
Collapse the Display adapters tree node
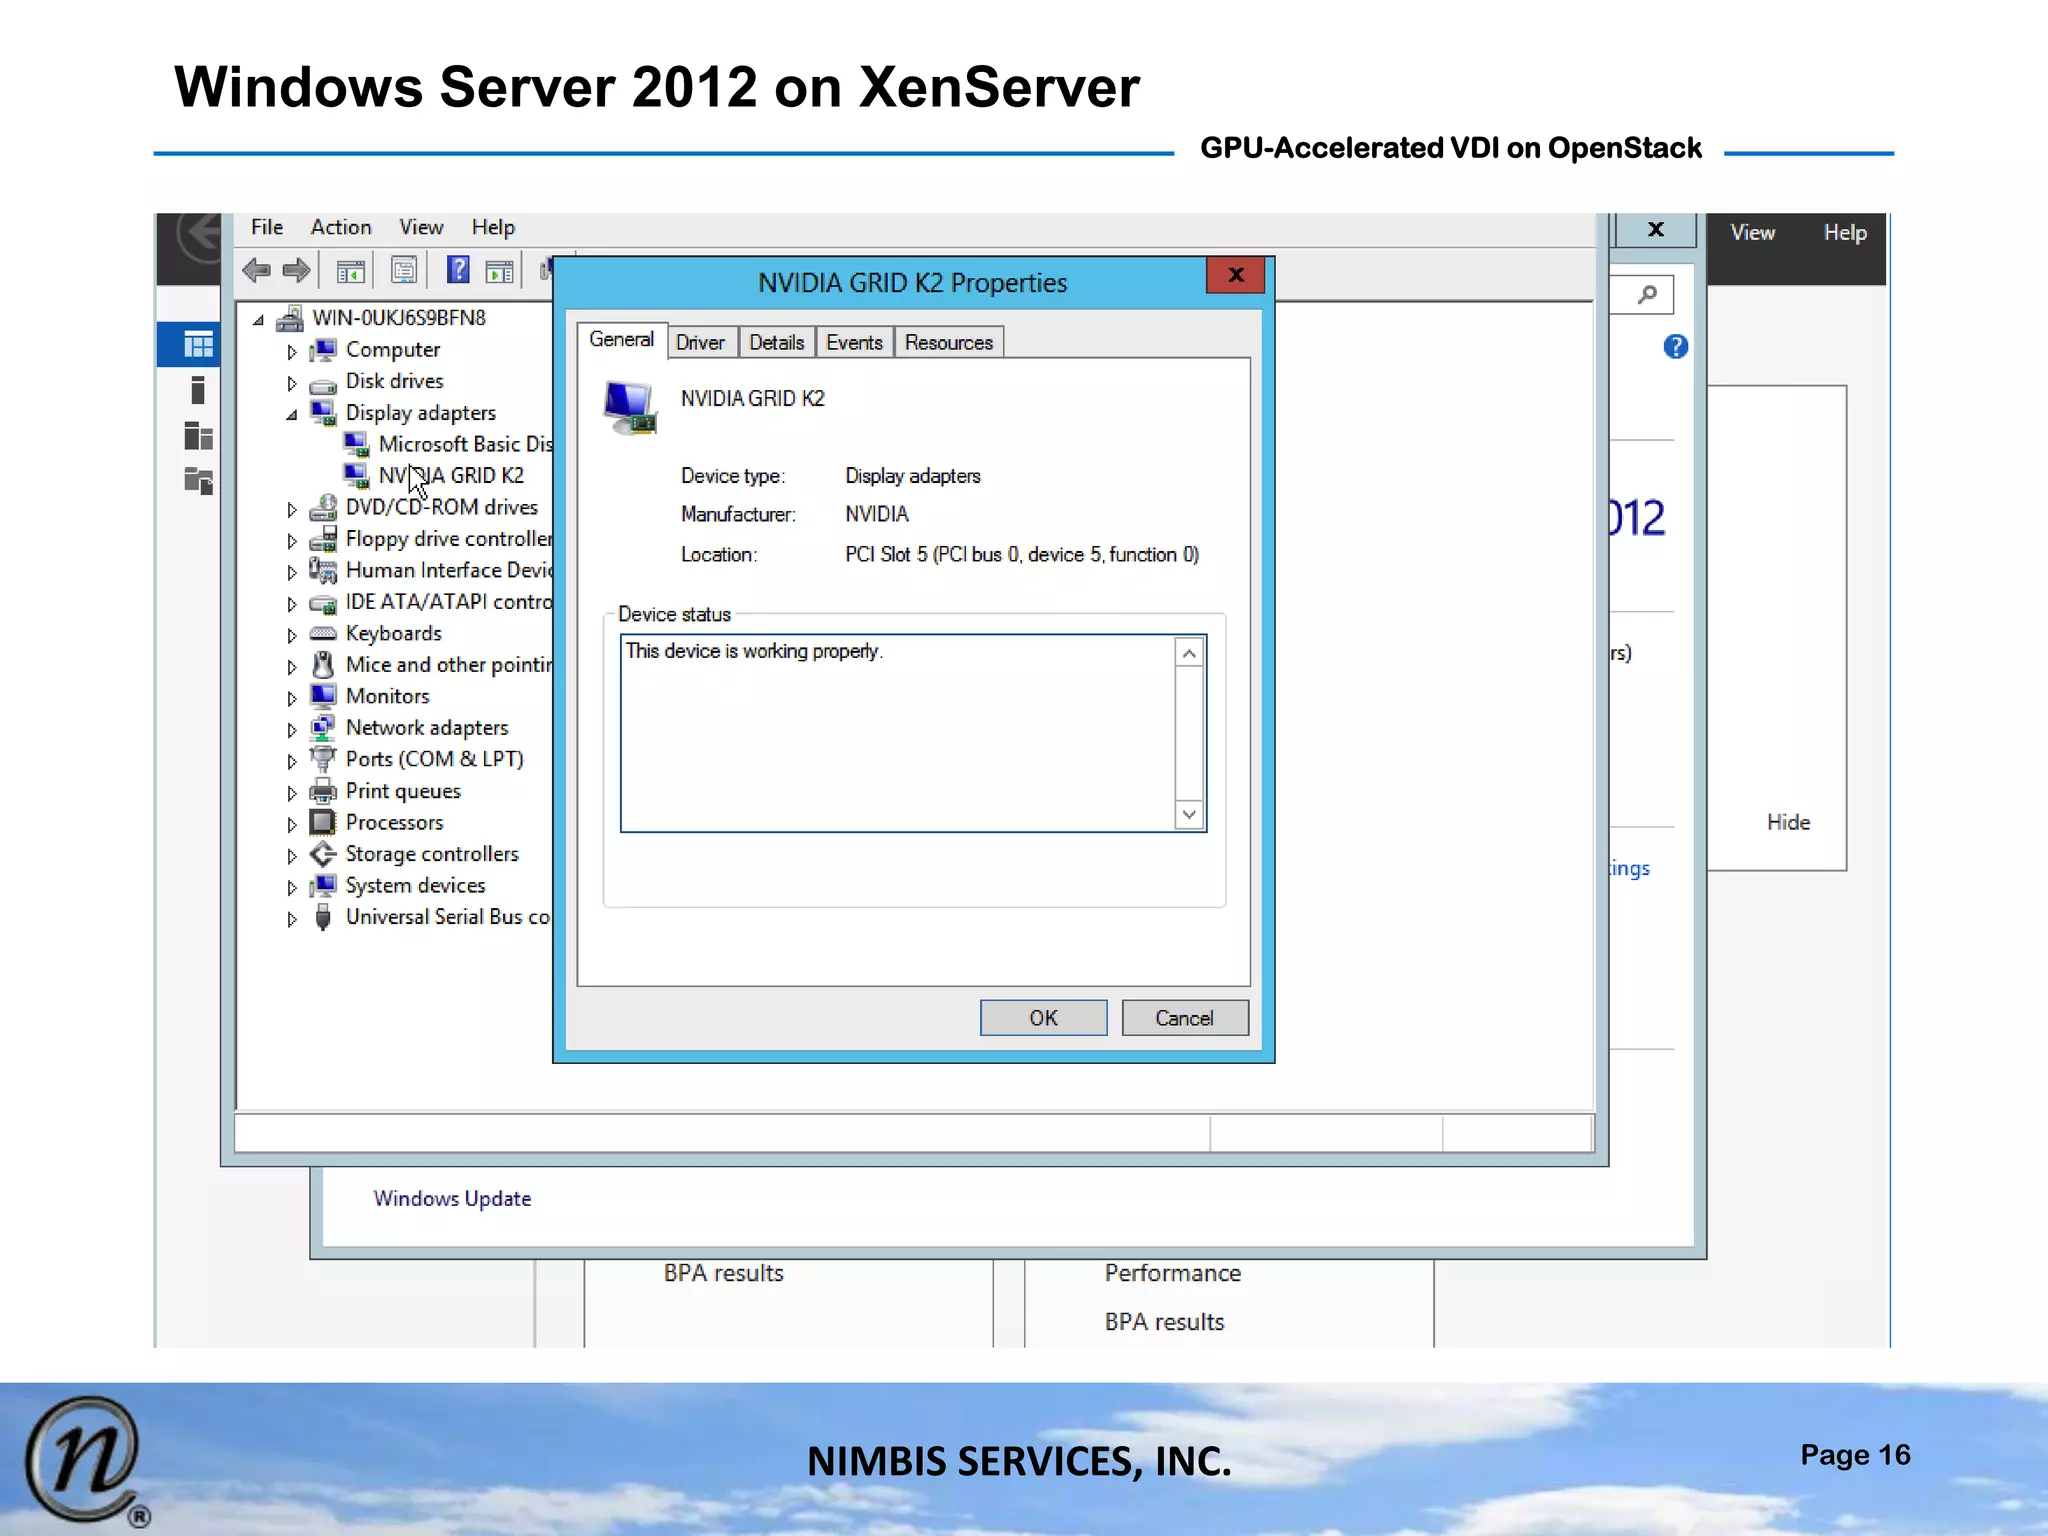click(291, 415)
